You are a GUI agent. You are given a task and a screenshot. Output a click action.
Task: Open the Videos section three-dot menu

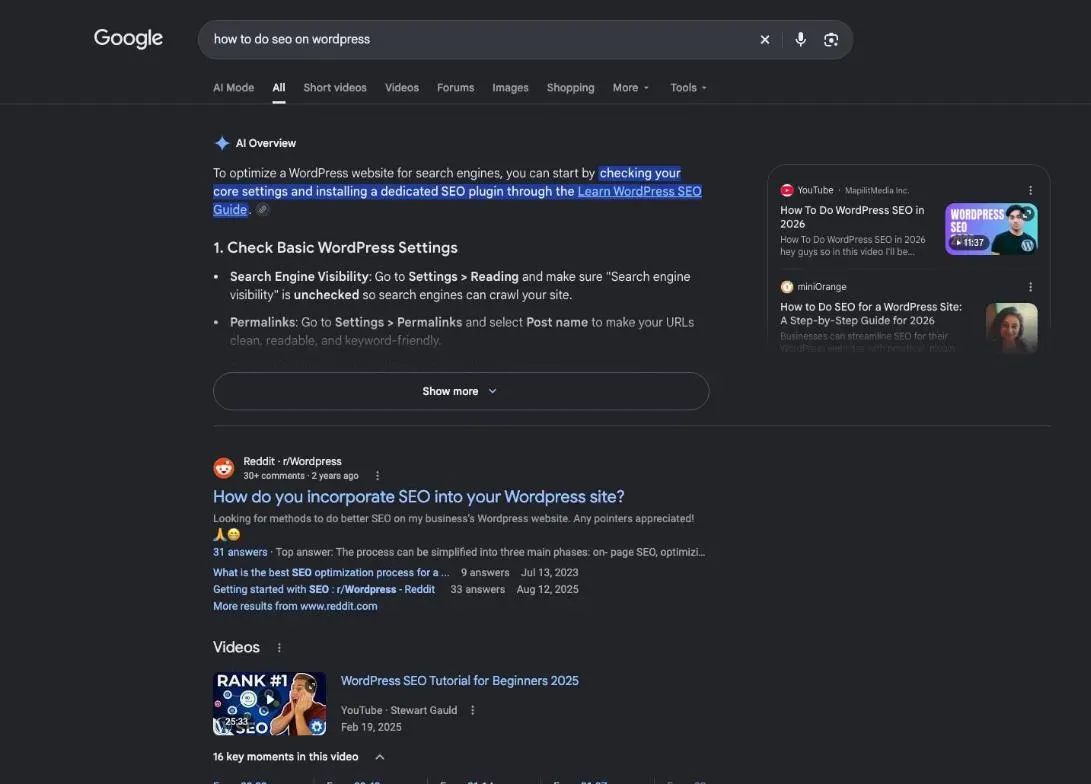tap(279, 648)
